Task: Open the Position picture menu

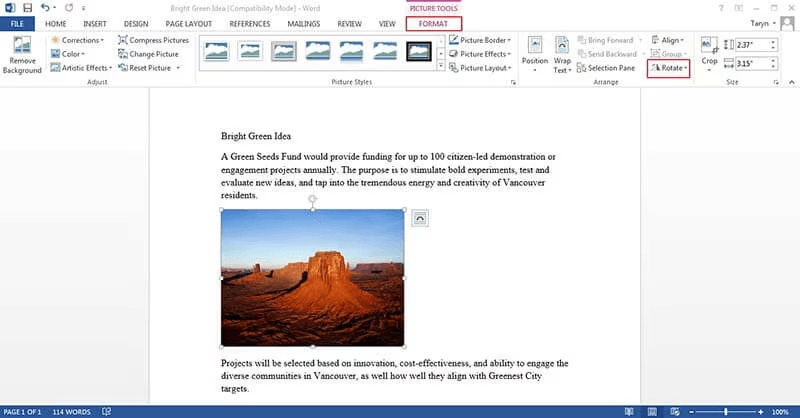Action: (534, 52)
